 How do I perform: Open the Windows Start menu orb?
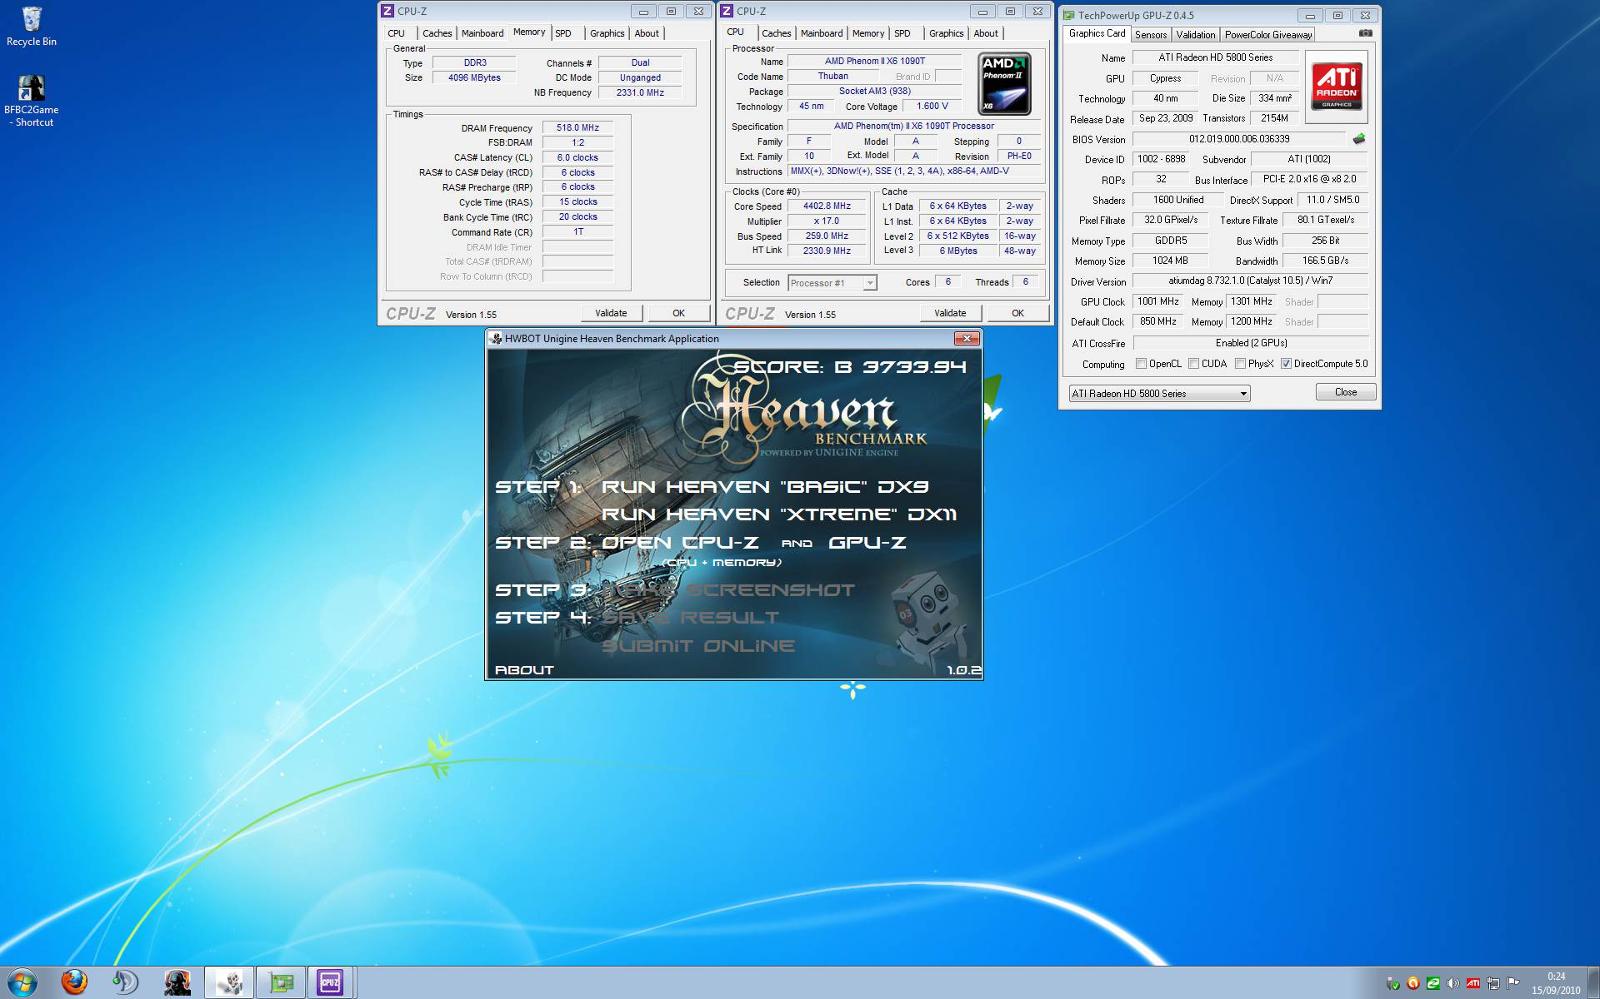click(x=22, y=982)
